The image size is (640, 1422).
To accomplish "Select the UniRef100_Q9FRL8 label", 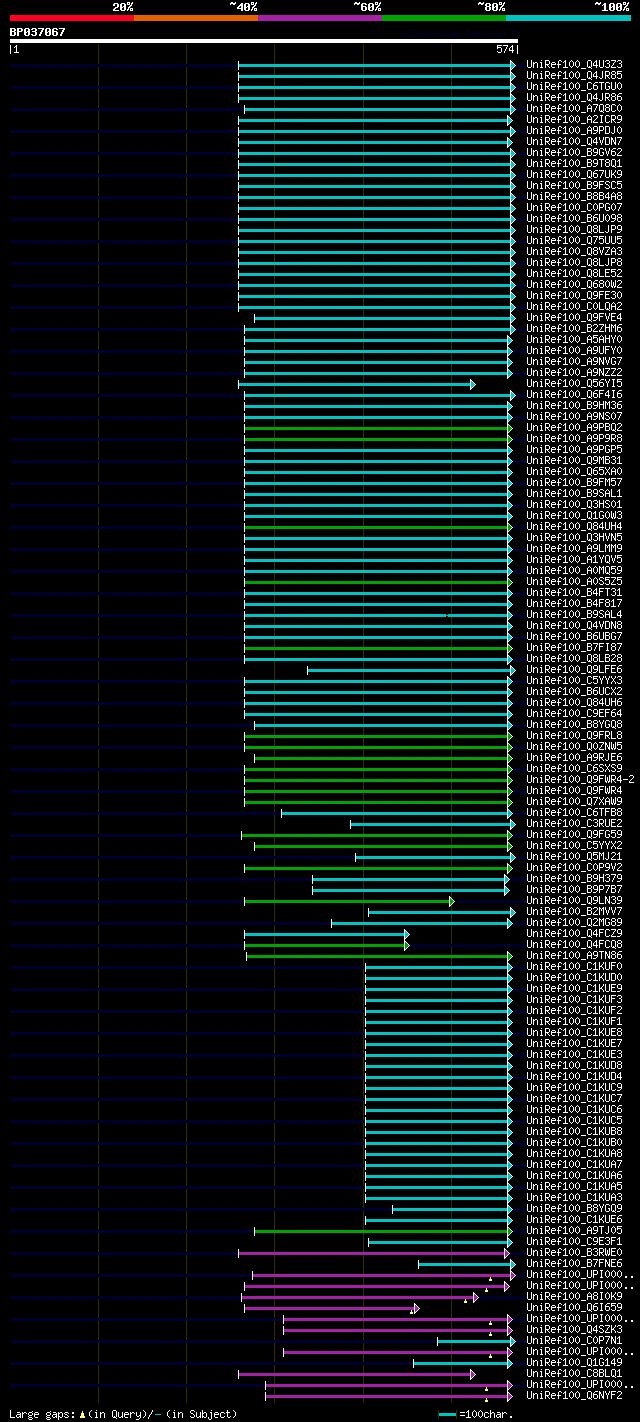I will point(574,735).
